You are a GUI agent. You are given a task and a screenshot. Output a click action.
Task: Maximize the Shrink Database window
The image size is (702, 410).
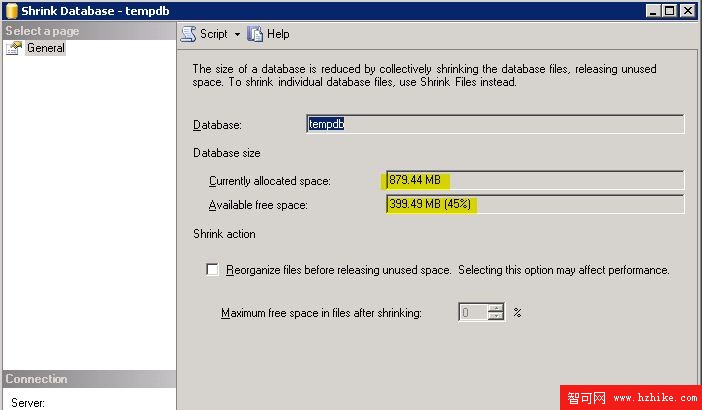point(669,11)
